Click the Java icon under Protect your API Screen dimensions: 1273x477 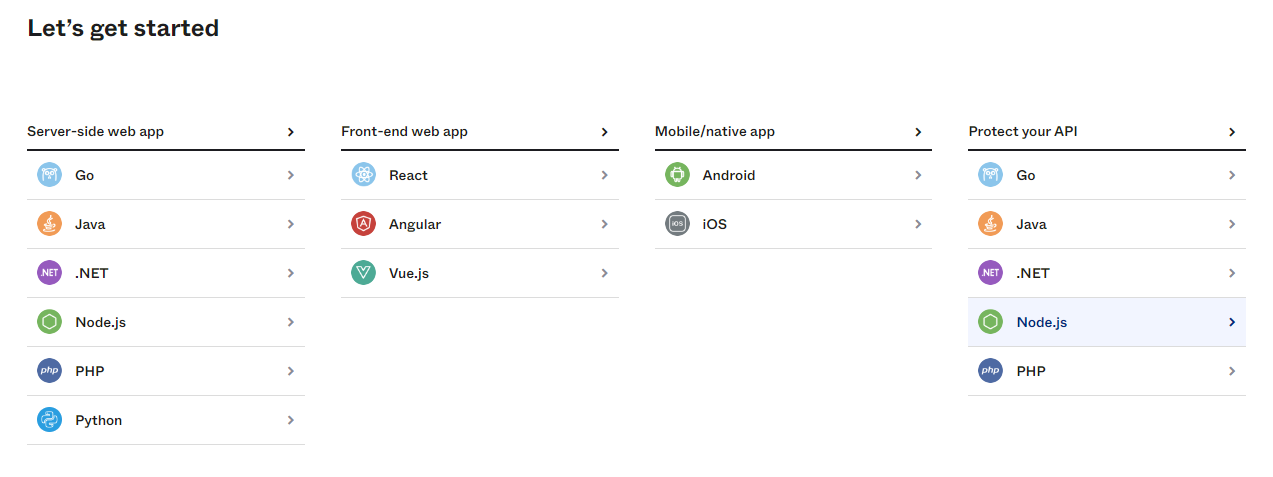pos(990,224)
